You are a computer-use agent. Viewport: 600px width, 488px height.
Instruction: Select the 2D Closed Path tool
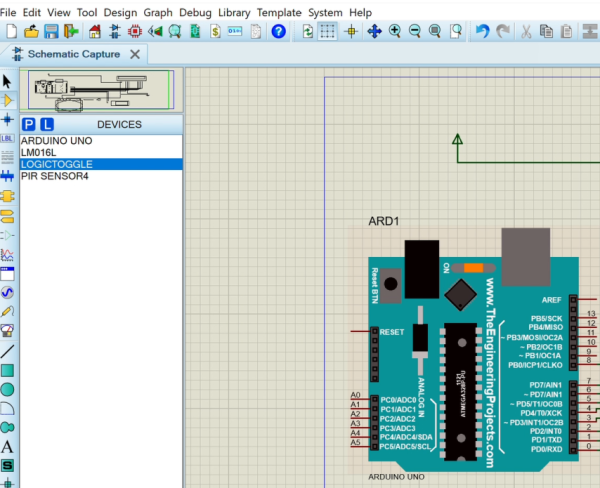pyautogui.click(x=7, y=427)
